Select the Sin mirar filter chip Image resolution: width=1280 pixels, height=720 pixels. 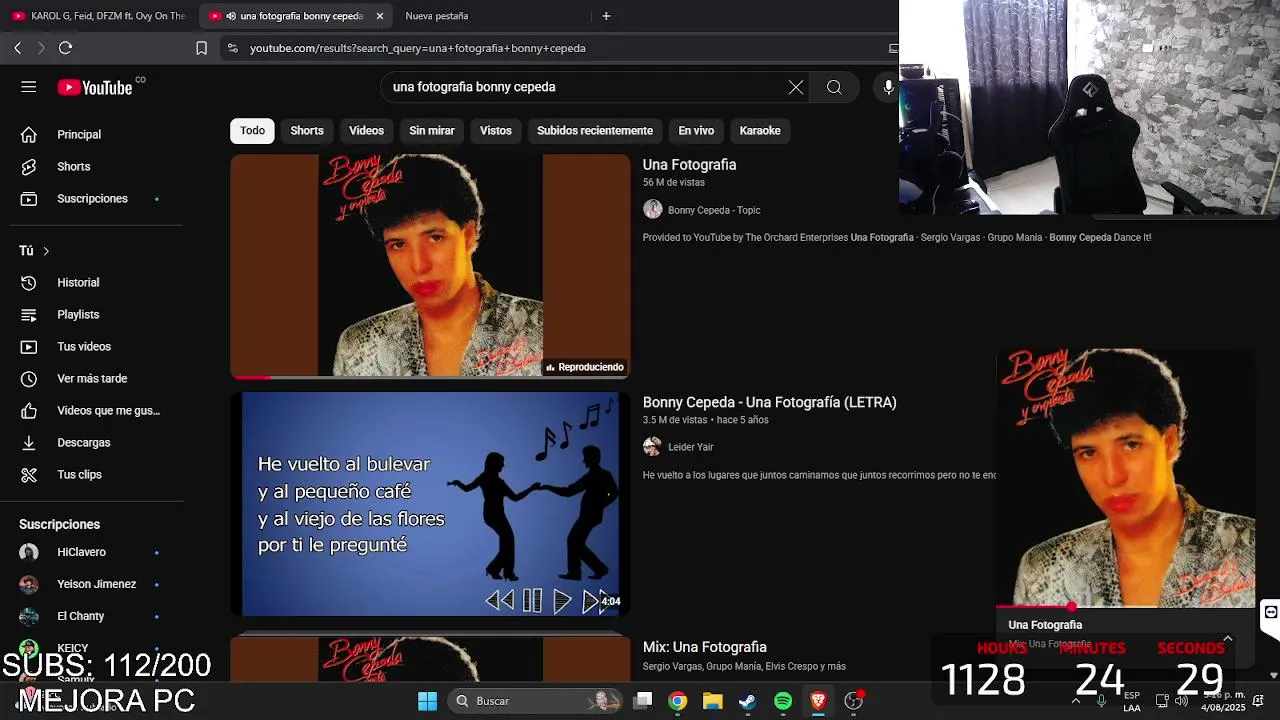tap(432, 131)
